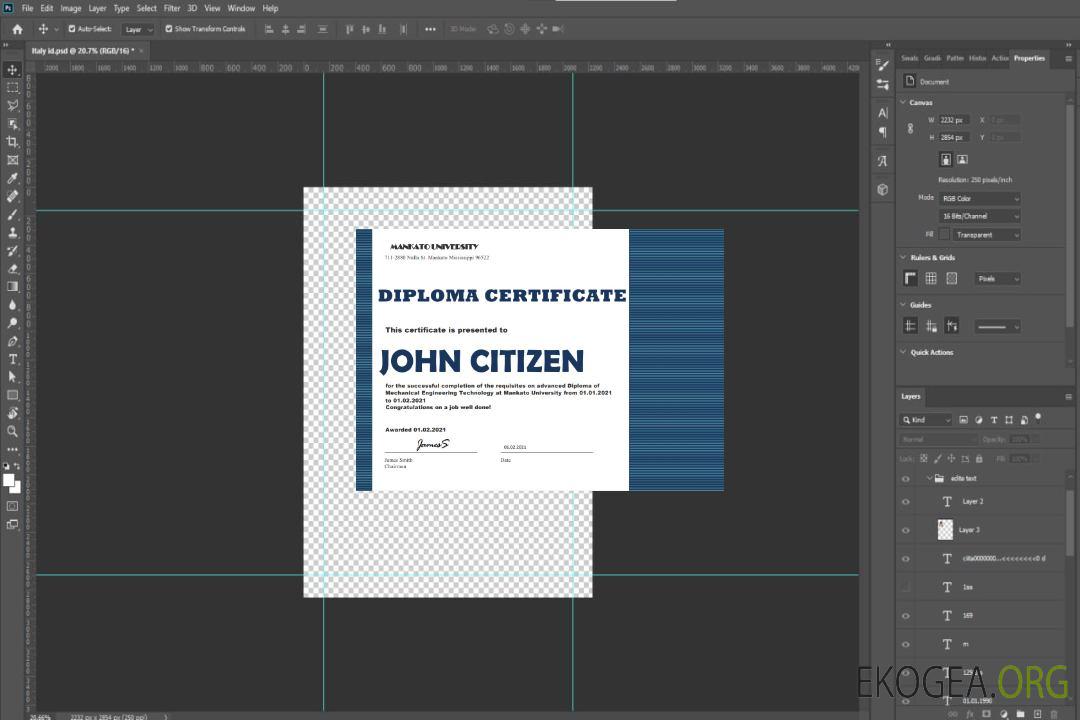Select the Rectangle shape tool
Viewport: 1080px width, 720px height.
click(12, 395)
